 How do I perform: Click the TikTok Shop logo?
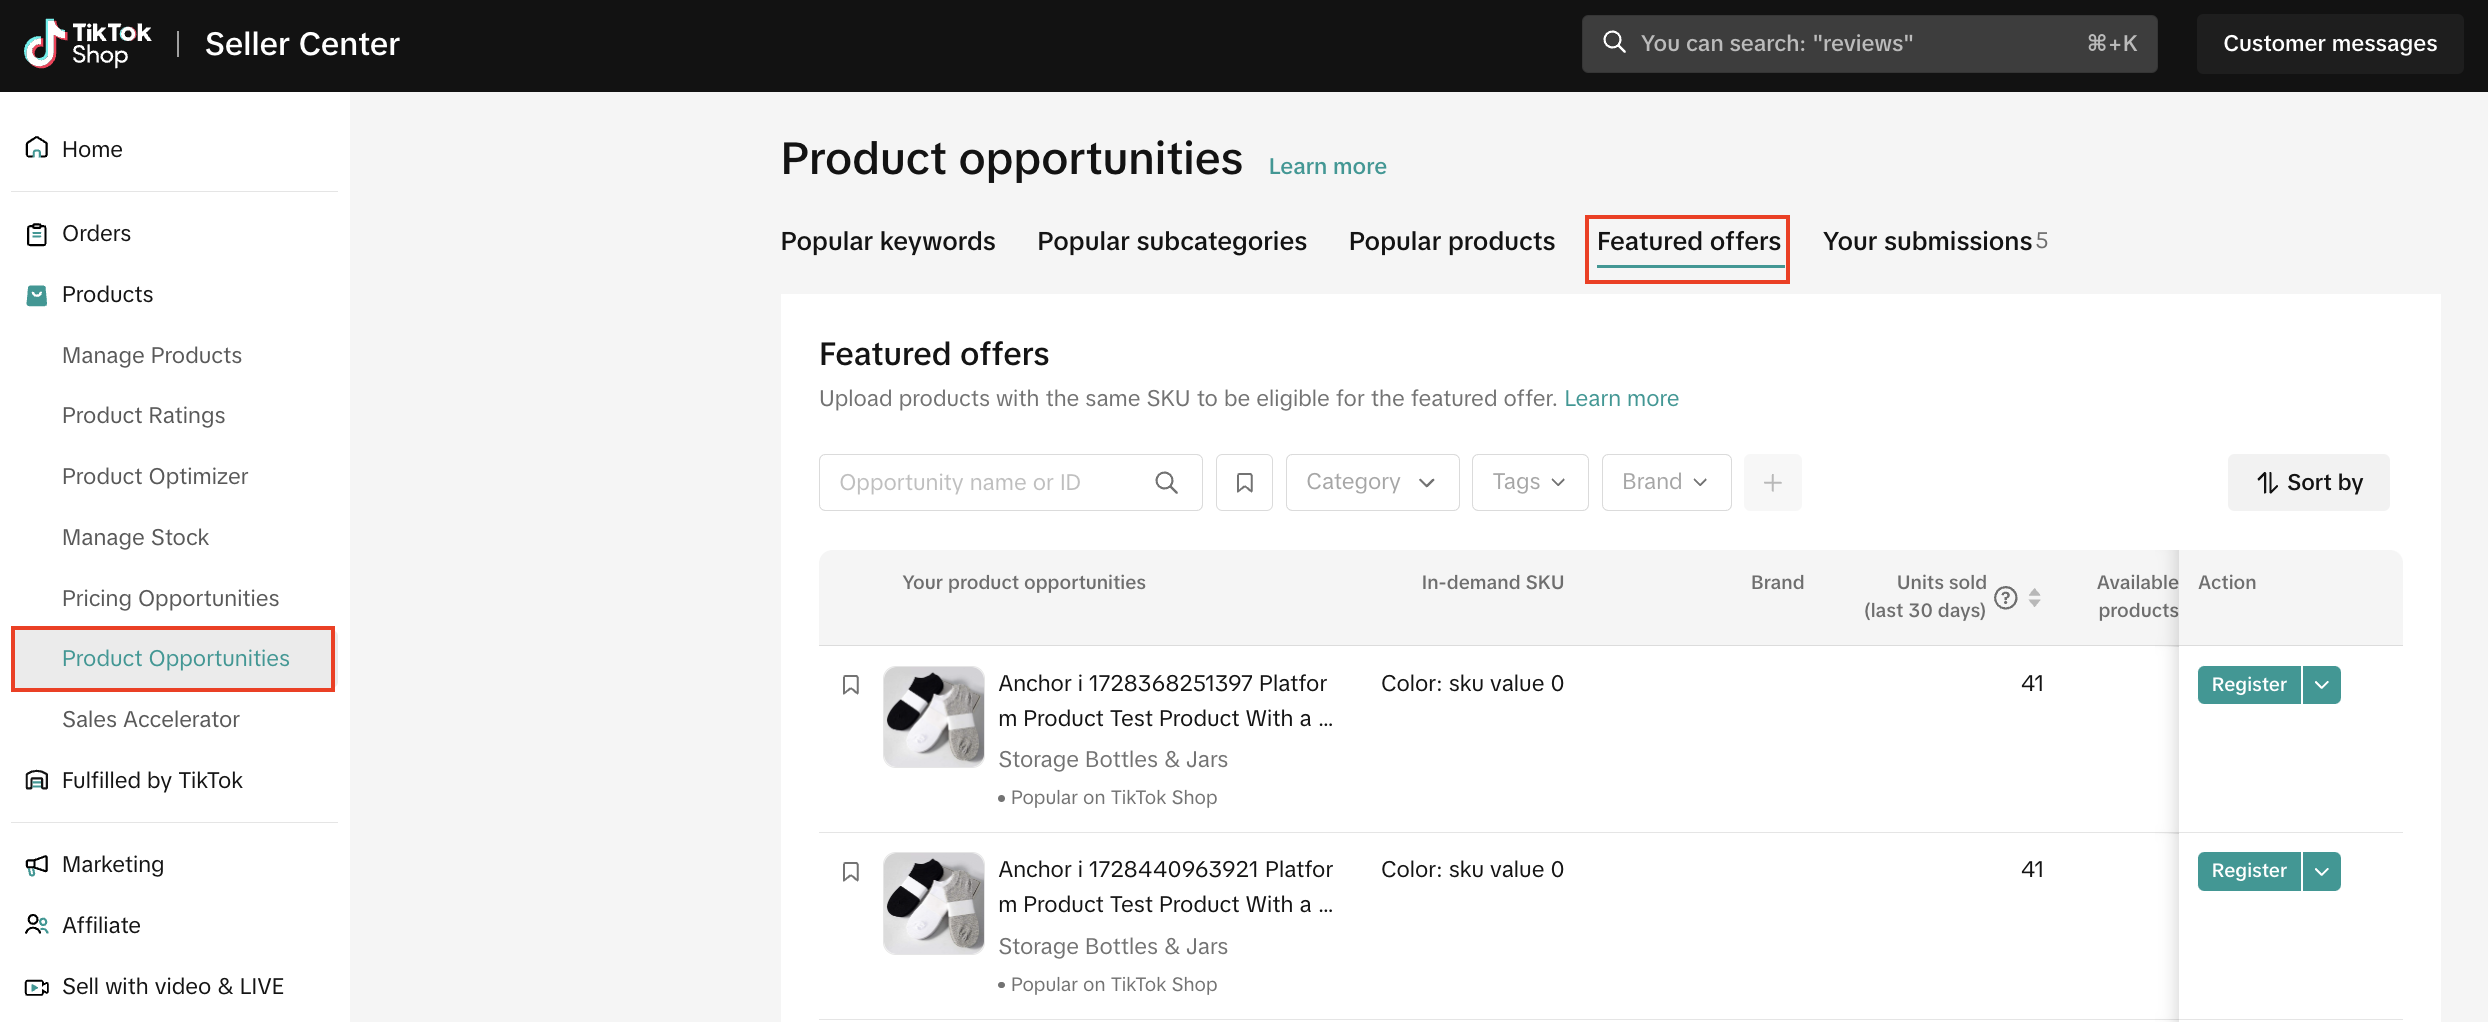pos(88,44)
